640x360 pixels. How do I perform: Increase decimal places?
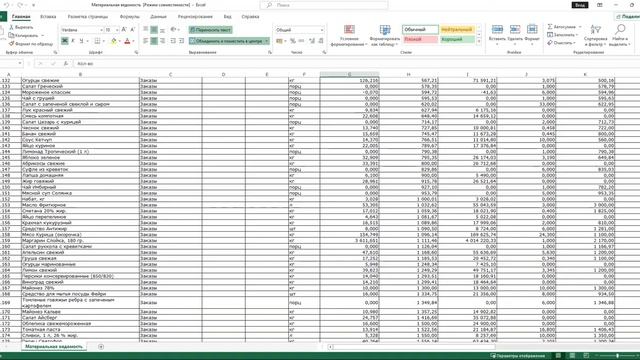(312, 41)
